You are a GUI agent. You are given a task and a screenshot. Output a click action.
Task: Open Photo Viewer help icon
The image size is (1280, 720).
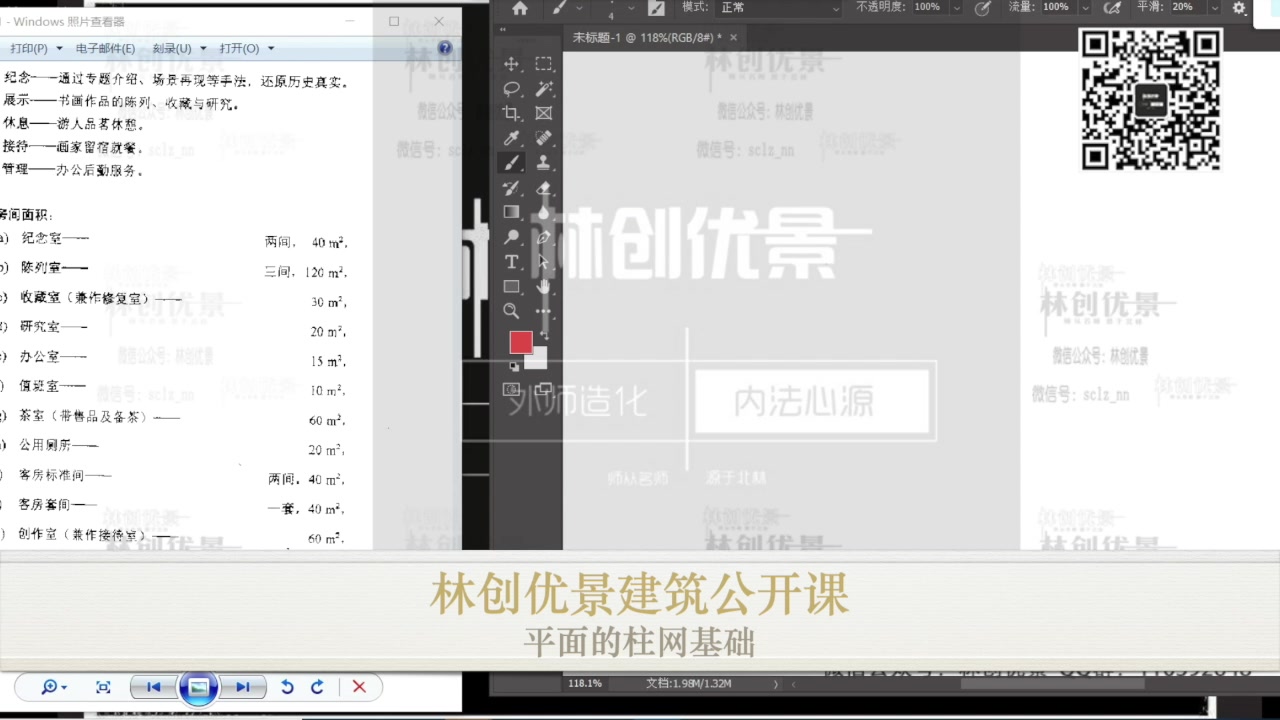tap(445, 48)
